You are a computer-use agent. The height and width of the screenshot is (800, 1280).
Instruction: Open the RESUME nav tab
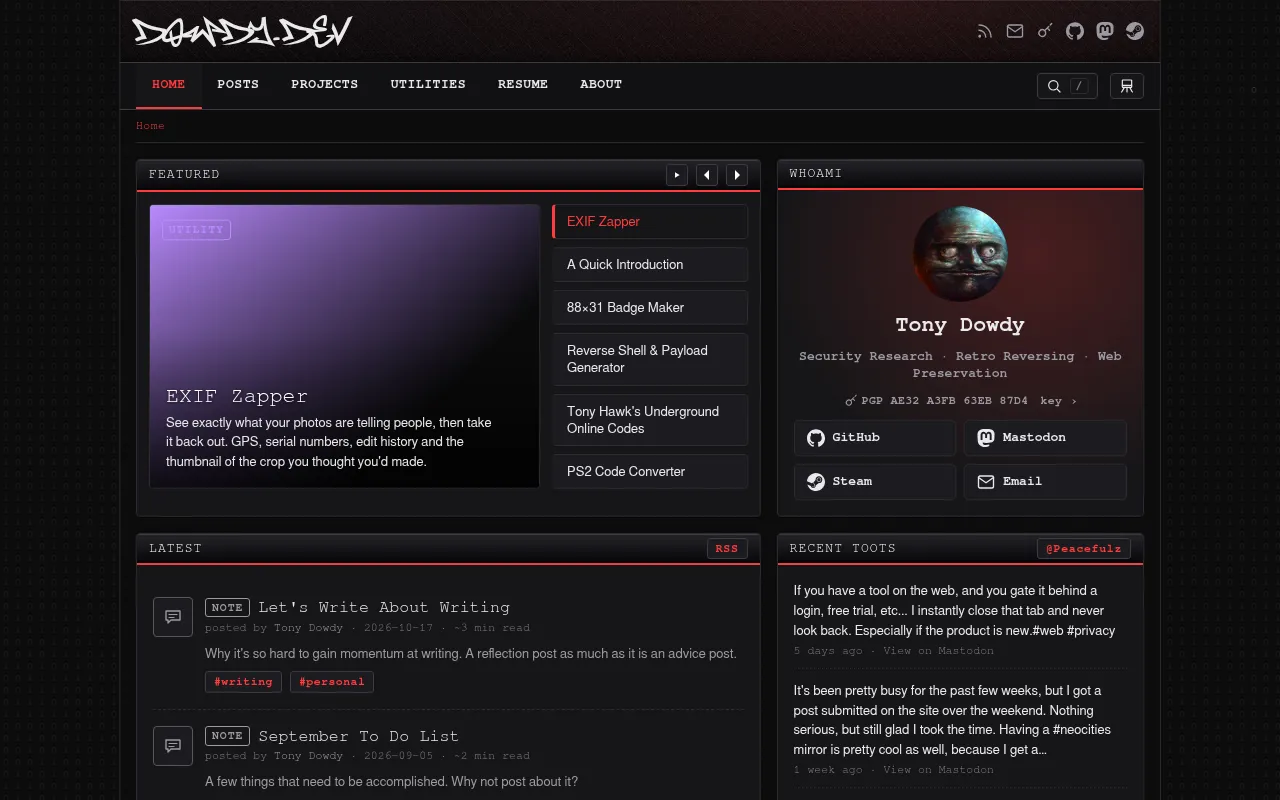[523, 85]
